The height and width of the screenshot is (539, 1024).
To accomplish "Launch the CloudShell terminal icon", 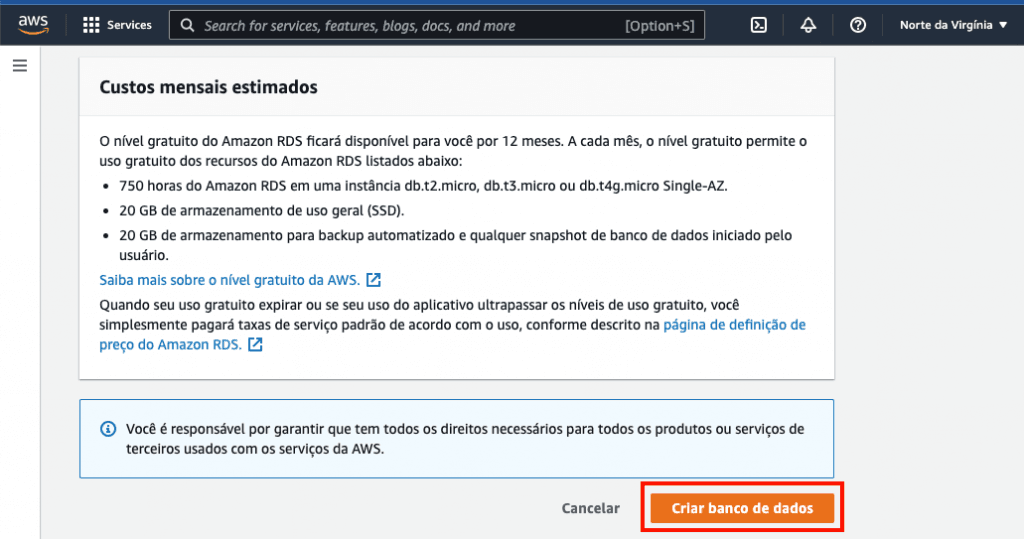I will (x=759, y=25).
